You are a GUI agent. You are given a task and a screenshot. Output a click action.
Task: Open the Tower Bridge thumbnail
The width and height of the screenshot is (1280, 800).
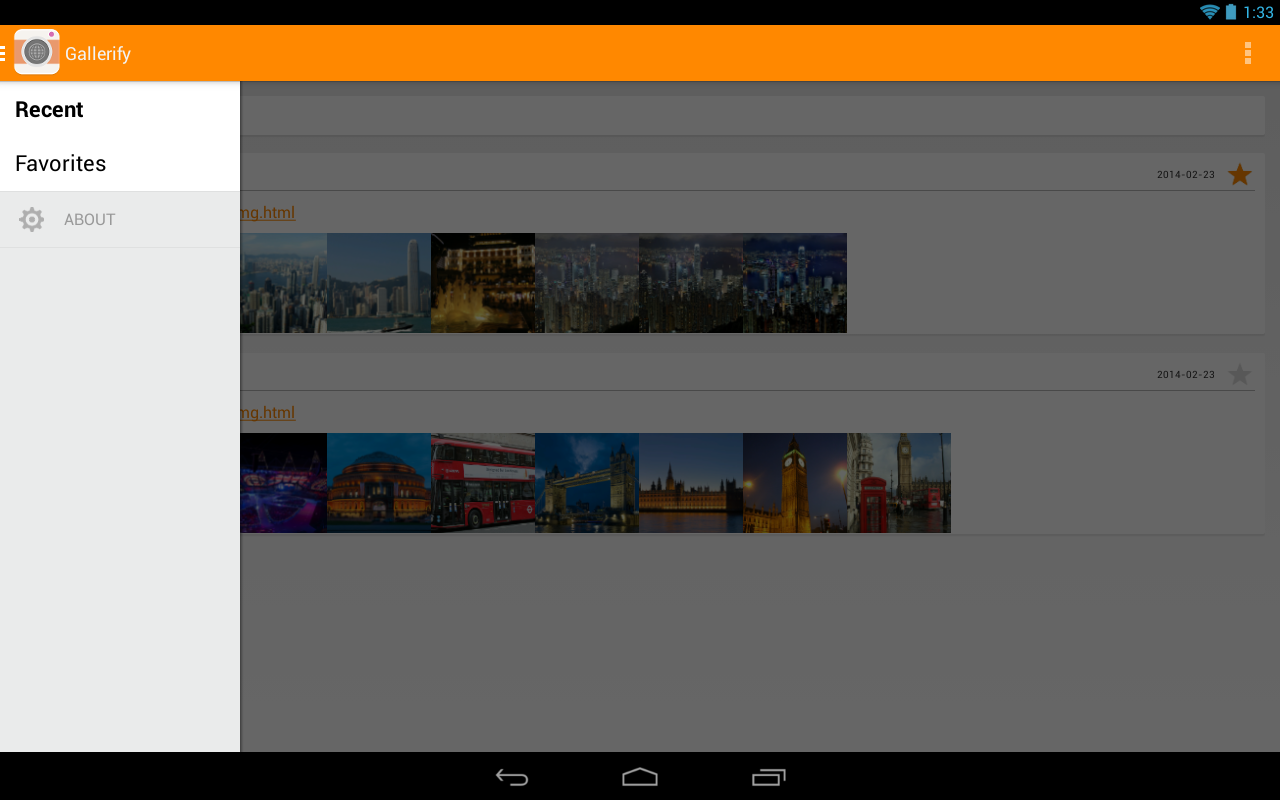click(x=587, y=483)
